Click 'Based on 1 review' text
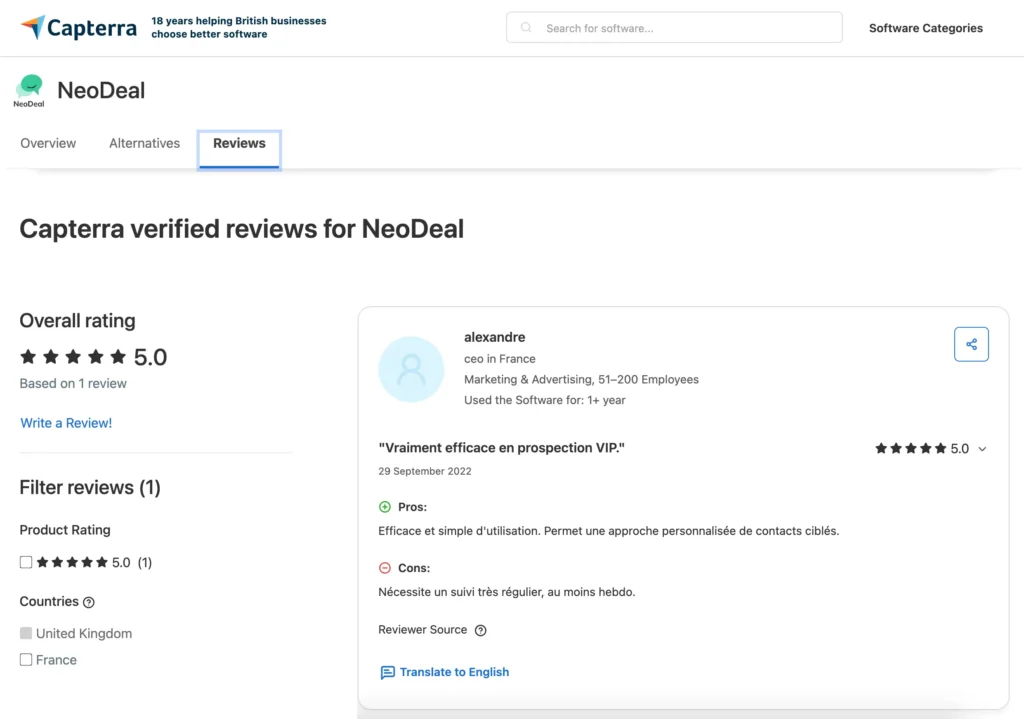 point(73,383)
